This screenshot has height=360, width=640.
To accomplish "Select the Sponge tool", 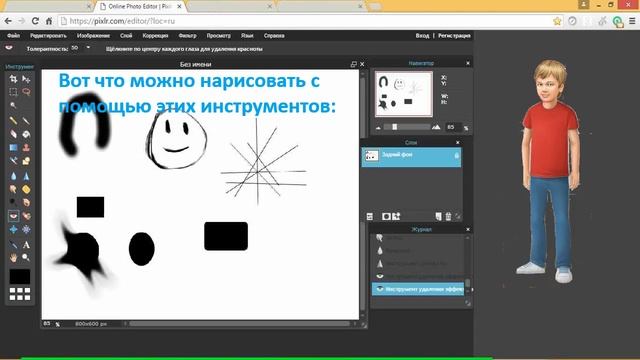I will click(x=26, y=189).
